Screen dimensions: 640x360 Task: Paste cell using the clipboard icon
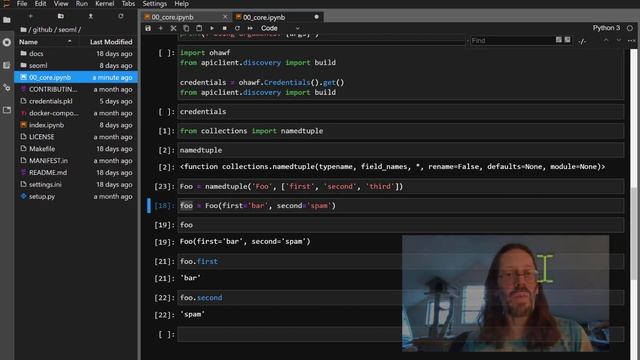tap(199, 28)
